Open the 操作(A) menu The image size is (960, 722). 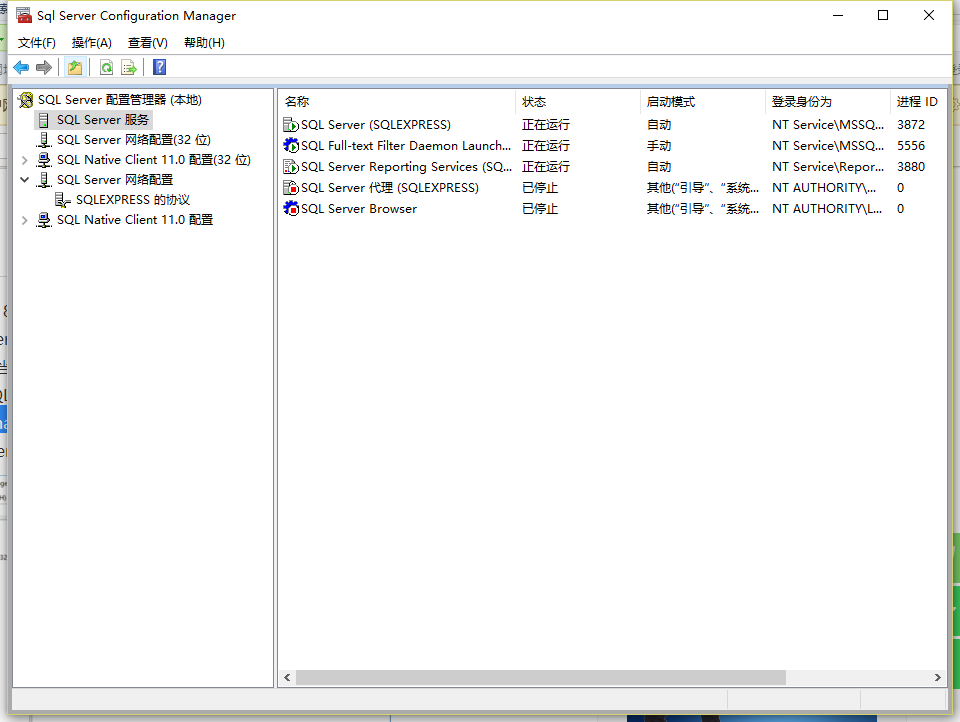(x=92, y=42)
